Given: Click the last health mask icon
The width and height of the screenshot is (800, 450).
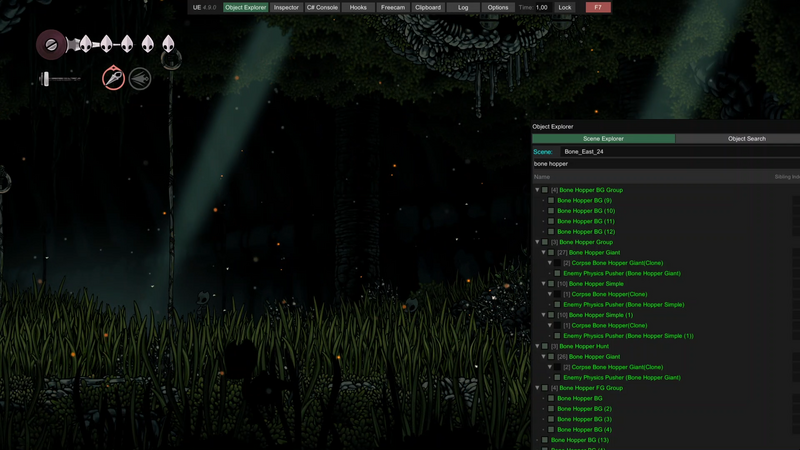Looking at the screenshot, I should coord(168,44).
